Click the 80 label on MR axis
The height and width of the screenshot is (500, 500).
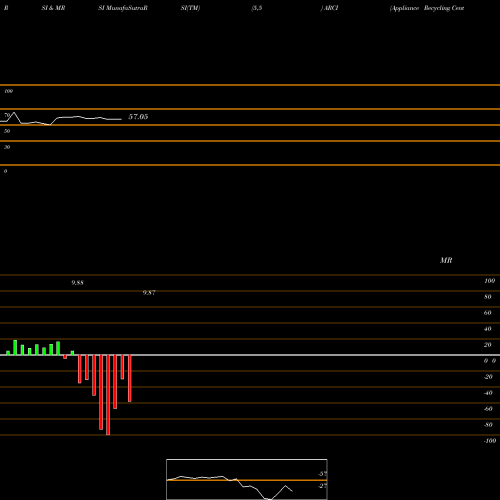[488, 297]
